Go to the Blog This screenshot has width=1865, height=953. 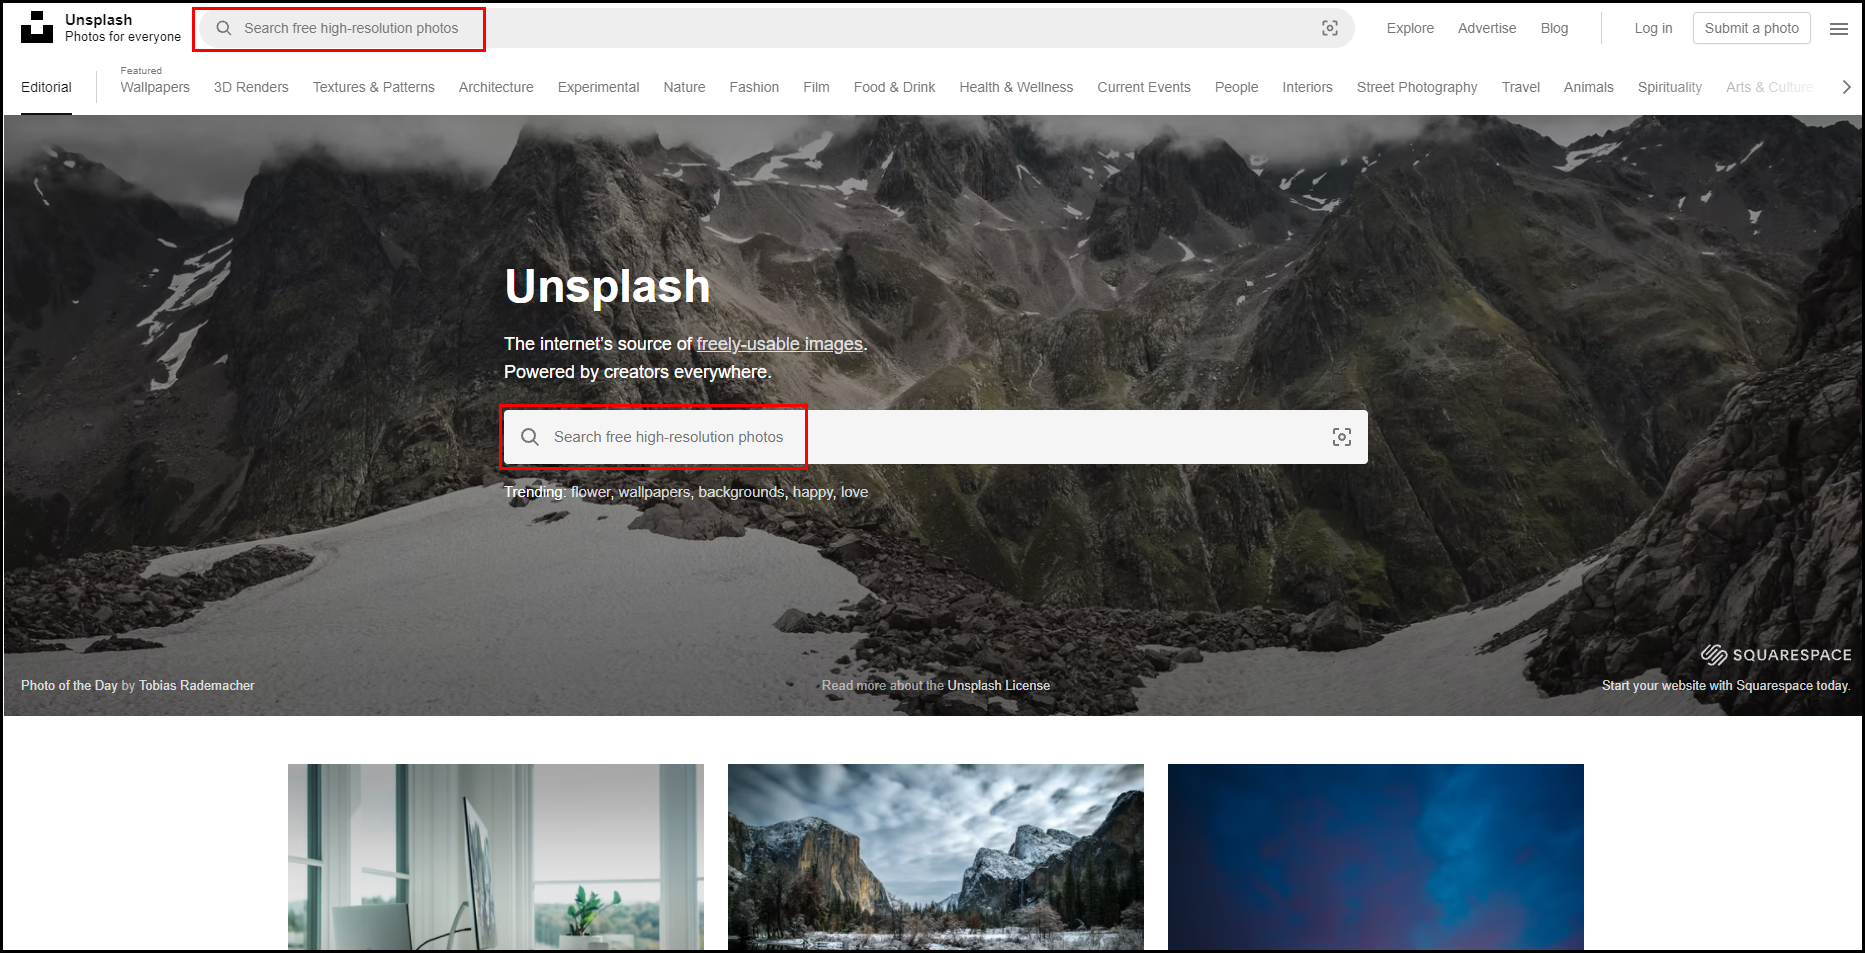coord(1554,28)
